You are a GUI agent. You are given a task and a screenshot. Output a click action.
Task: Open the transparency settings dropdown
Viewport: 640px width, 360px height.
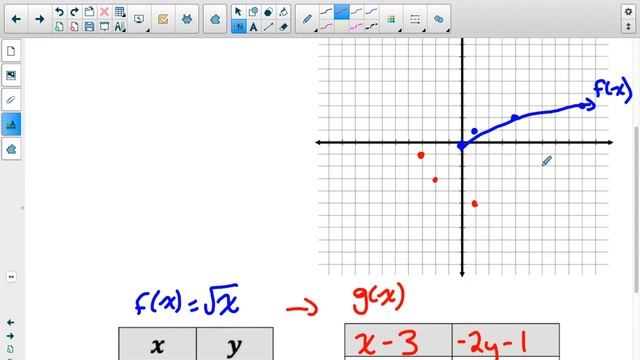[x=439, y=19]
